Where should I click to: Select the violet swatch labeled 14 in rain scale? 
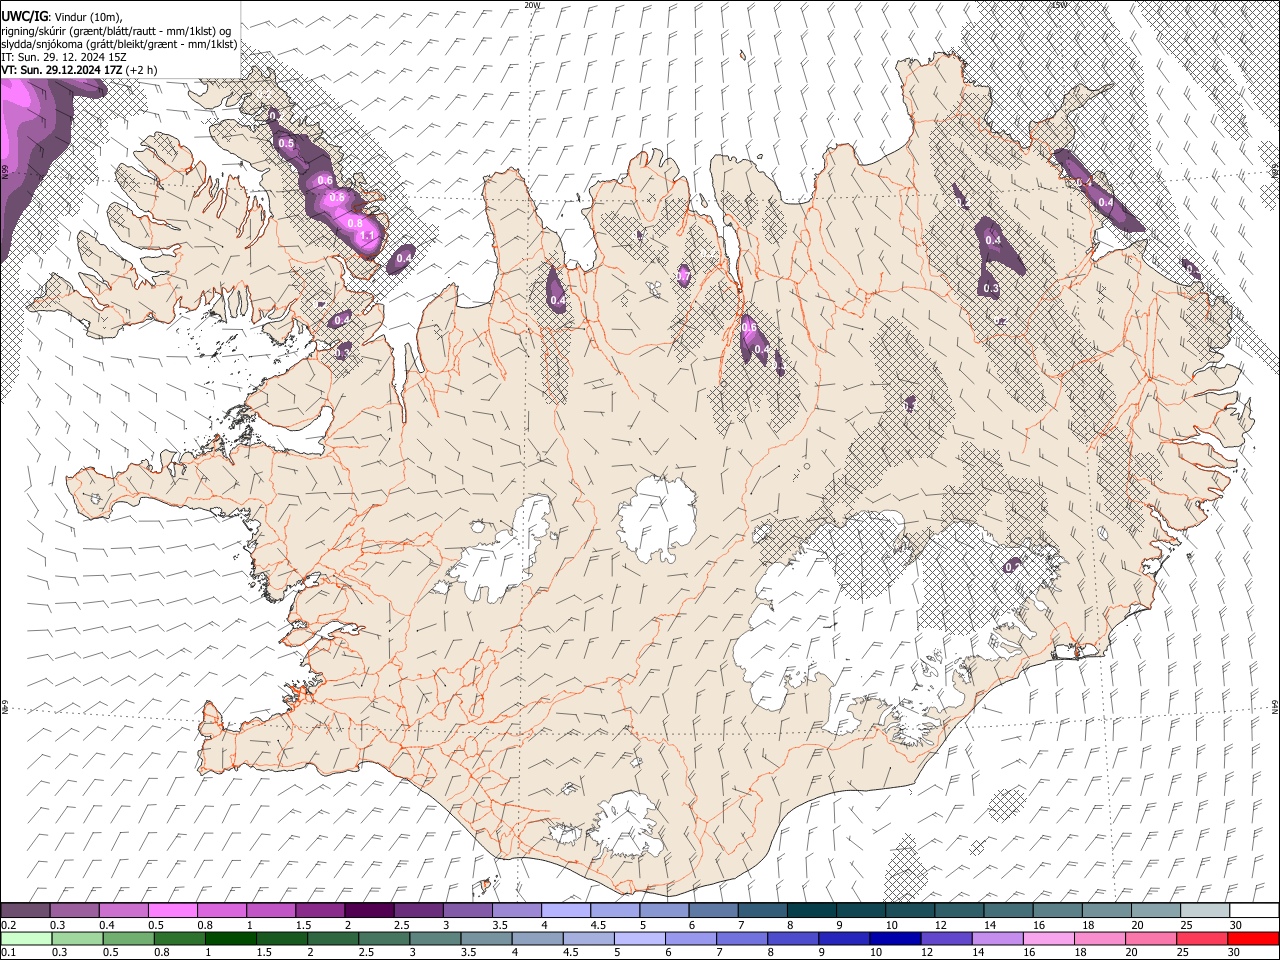point(996,938)
